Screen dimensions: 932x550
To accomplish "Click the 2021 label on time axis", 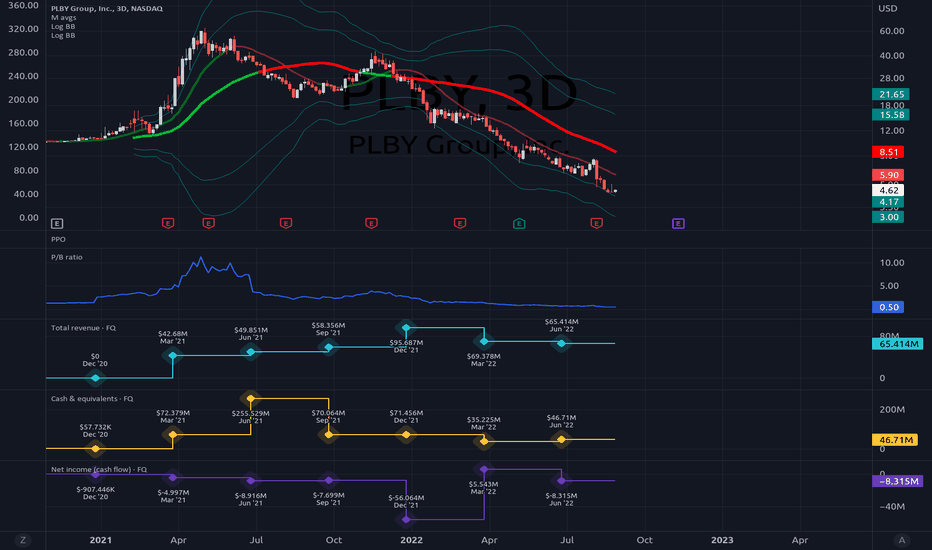I will [x=100, y=540].
